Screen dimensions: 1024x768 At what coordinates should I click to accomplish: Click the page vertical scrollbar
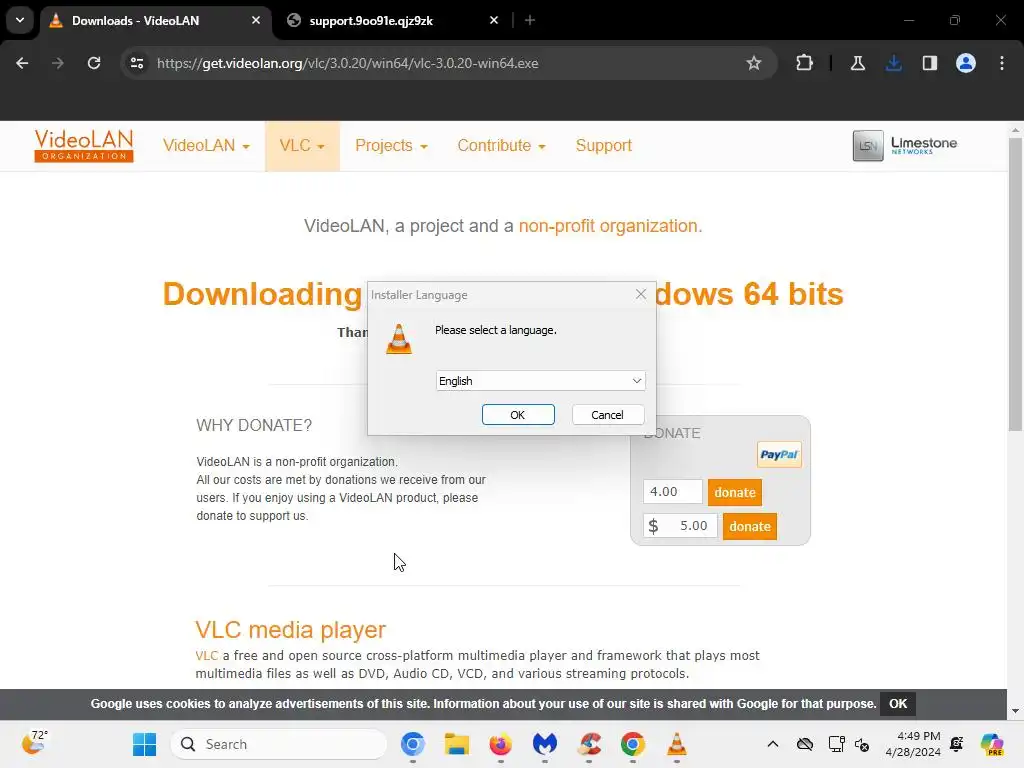click(x=1015, y=283)
